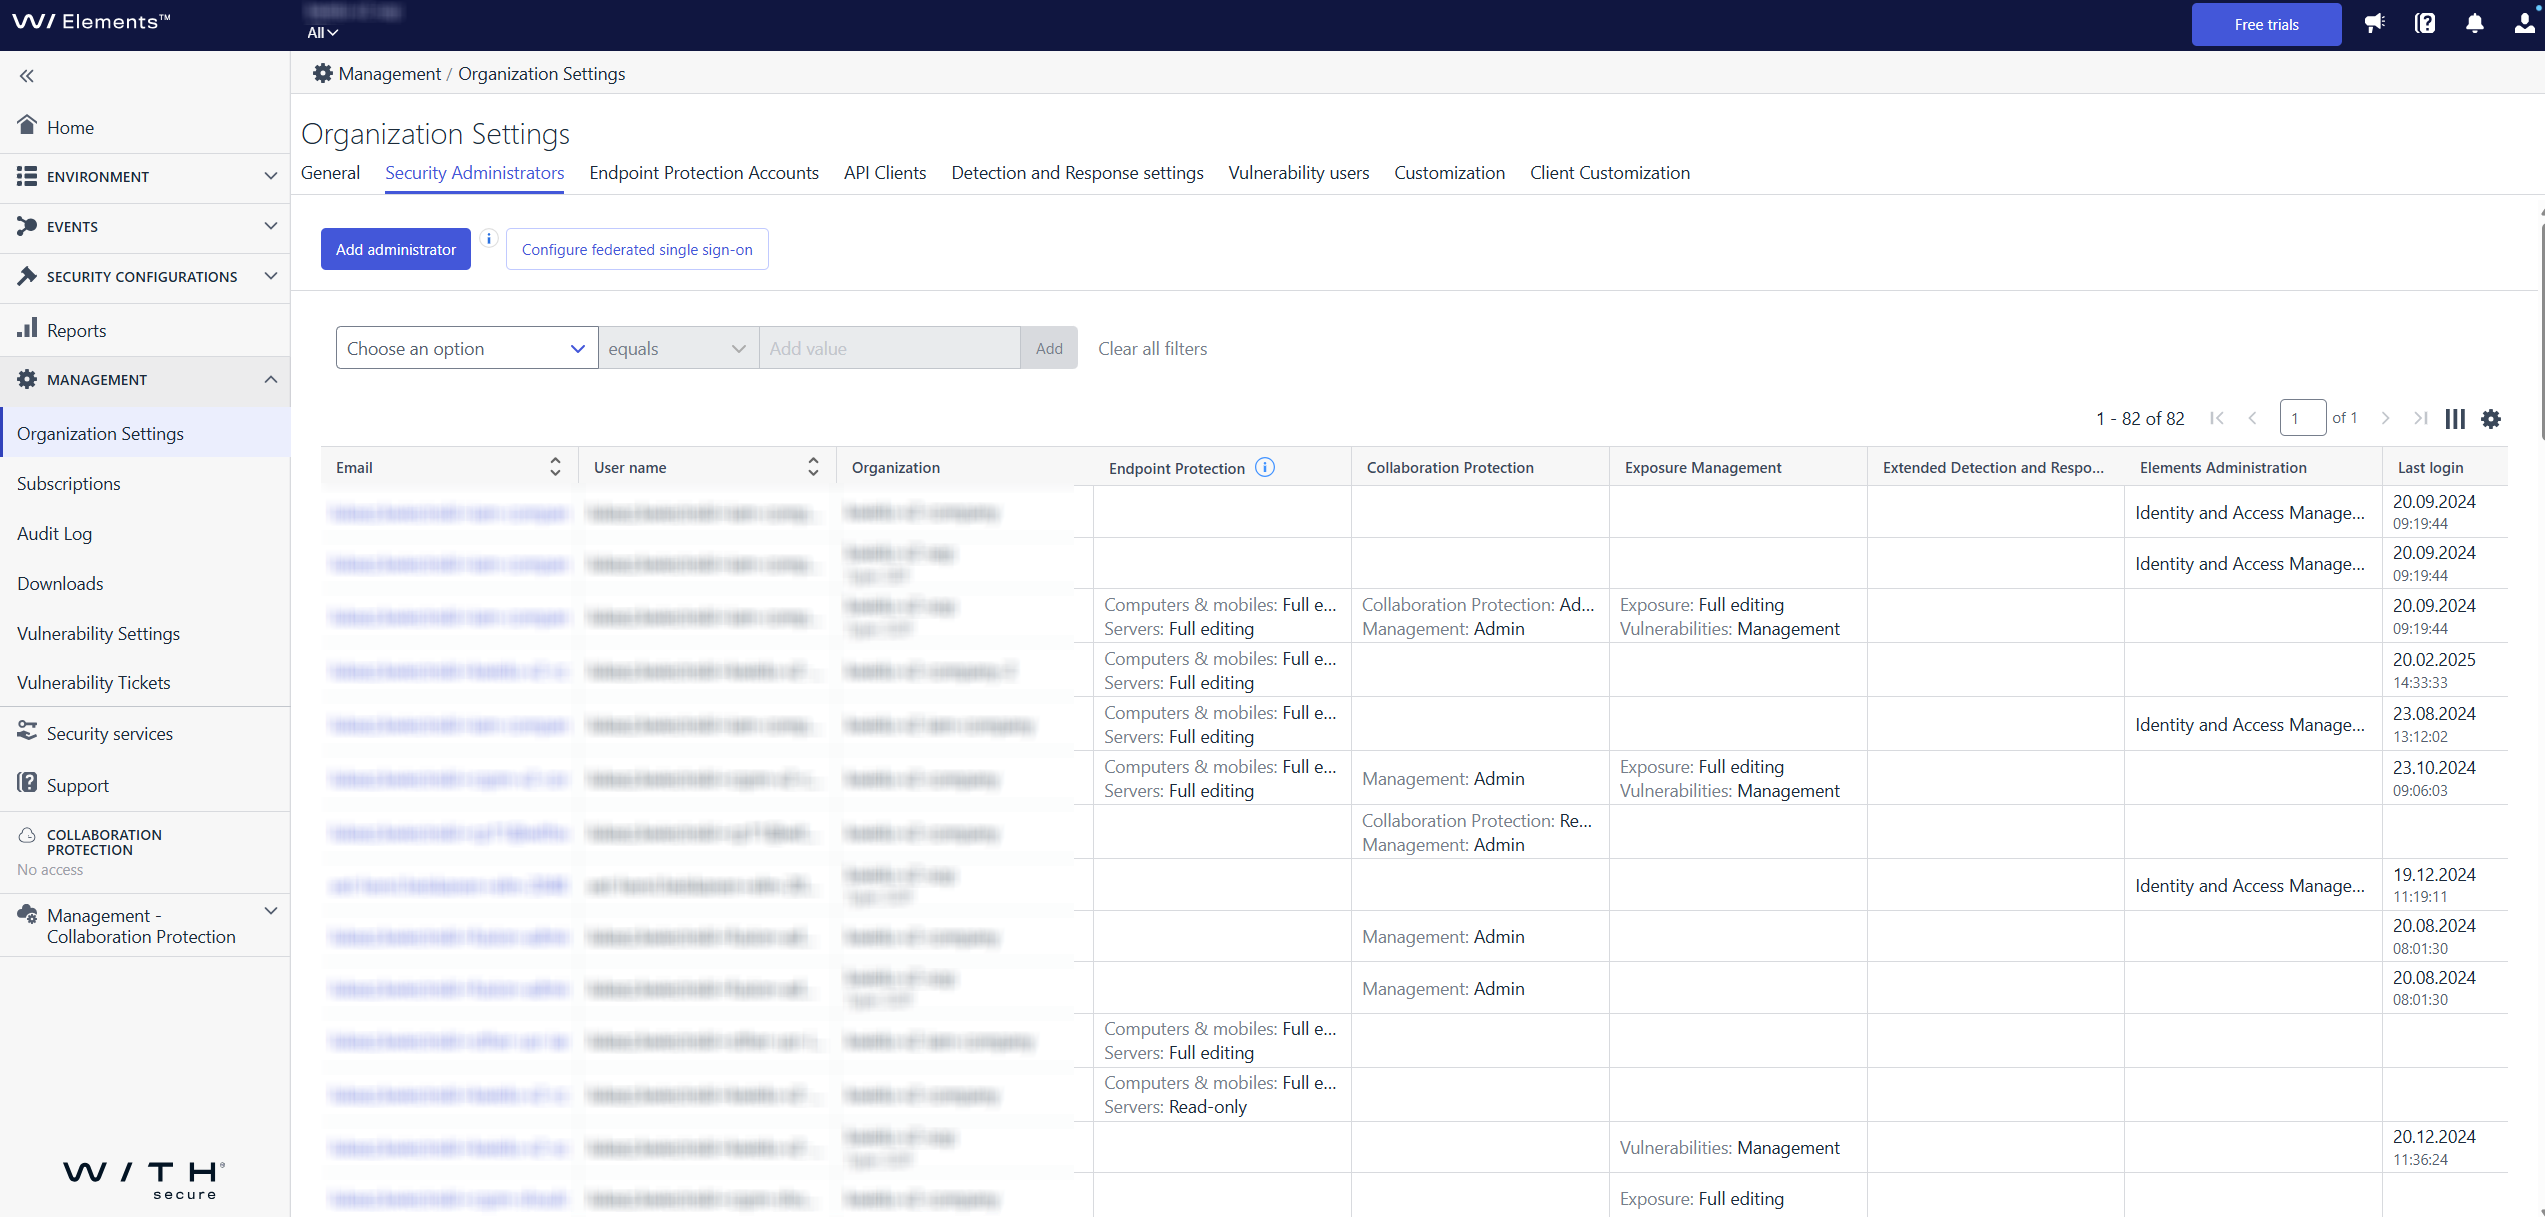Expand SECURITY CONFIGURATIONS section
The width and height of the screenshot is (2545, 1218).
pyautogui.click(x=145, y=277)
